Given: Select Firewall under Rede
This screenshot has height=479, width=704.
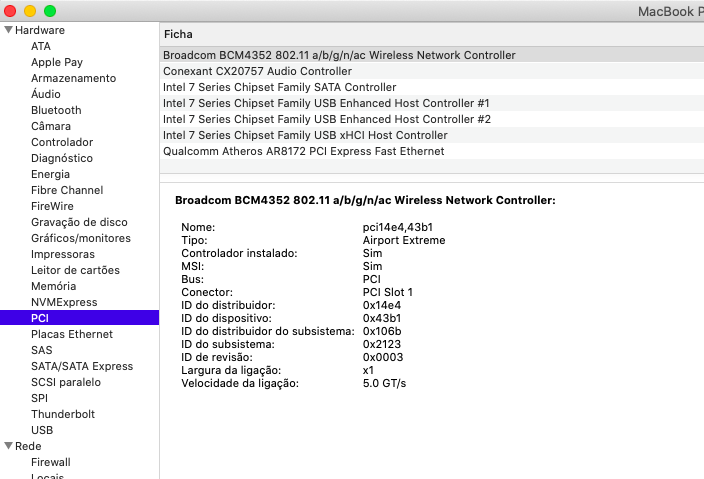Looking at the screenshot, I should point(51,462).
